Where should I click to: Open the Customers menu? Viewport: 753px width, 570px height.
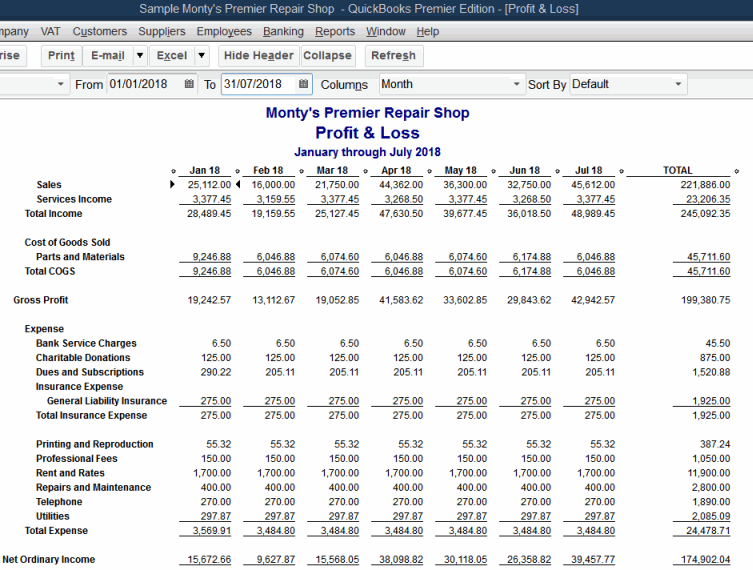[100, 32]
